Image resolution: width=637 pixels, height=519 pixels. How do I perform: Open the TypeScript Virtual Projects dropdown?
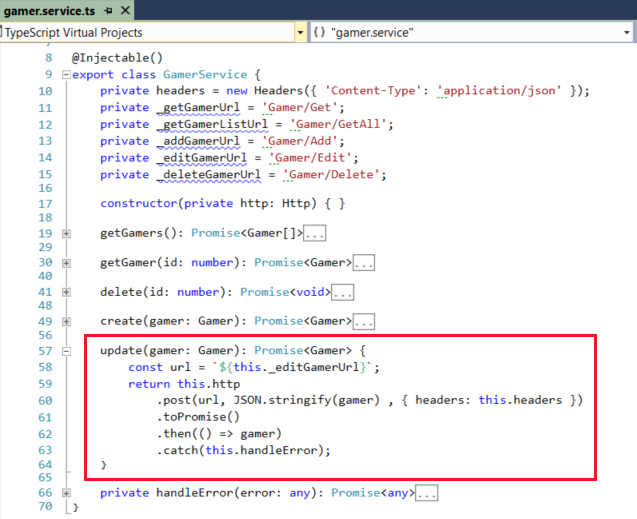click(x=301, y=33)
